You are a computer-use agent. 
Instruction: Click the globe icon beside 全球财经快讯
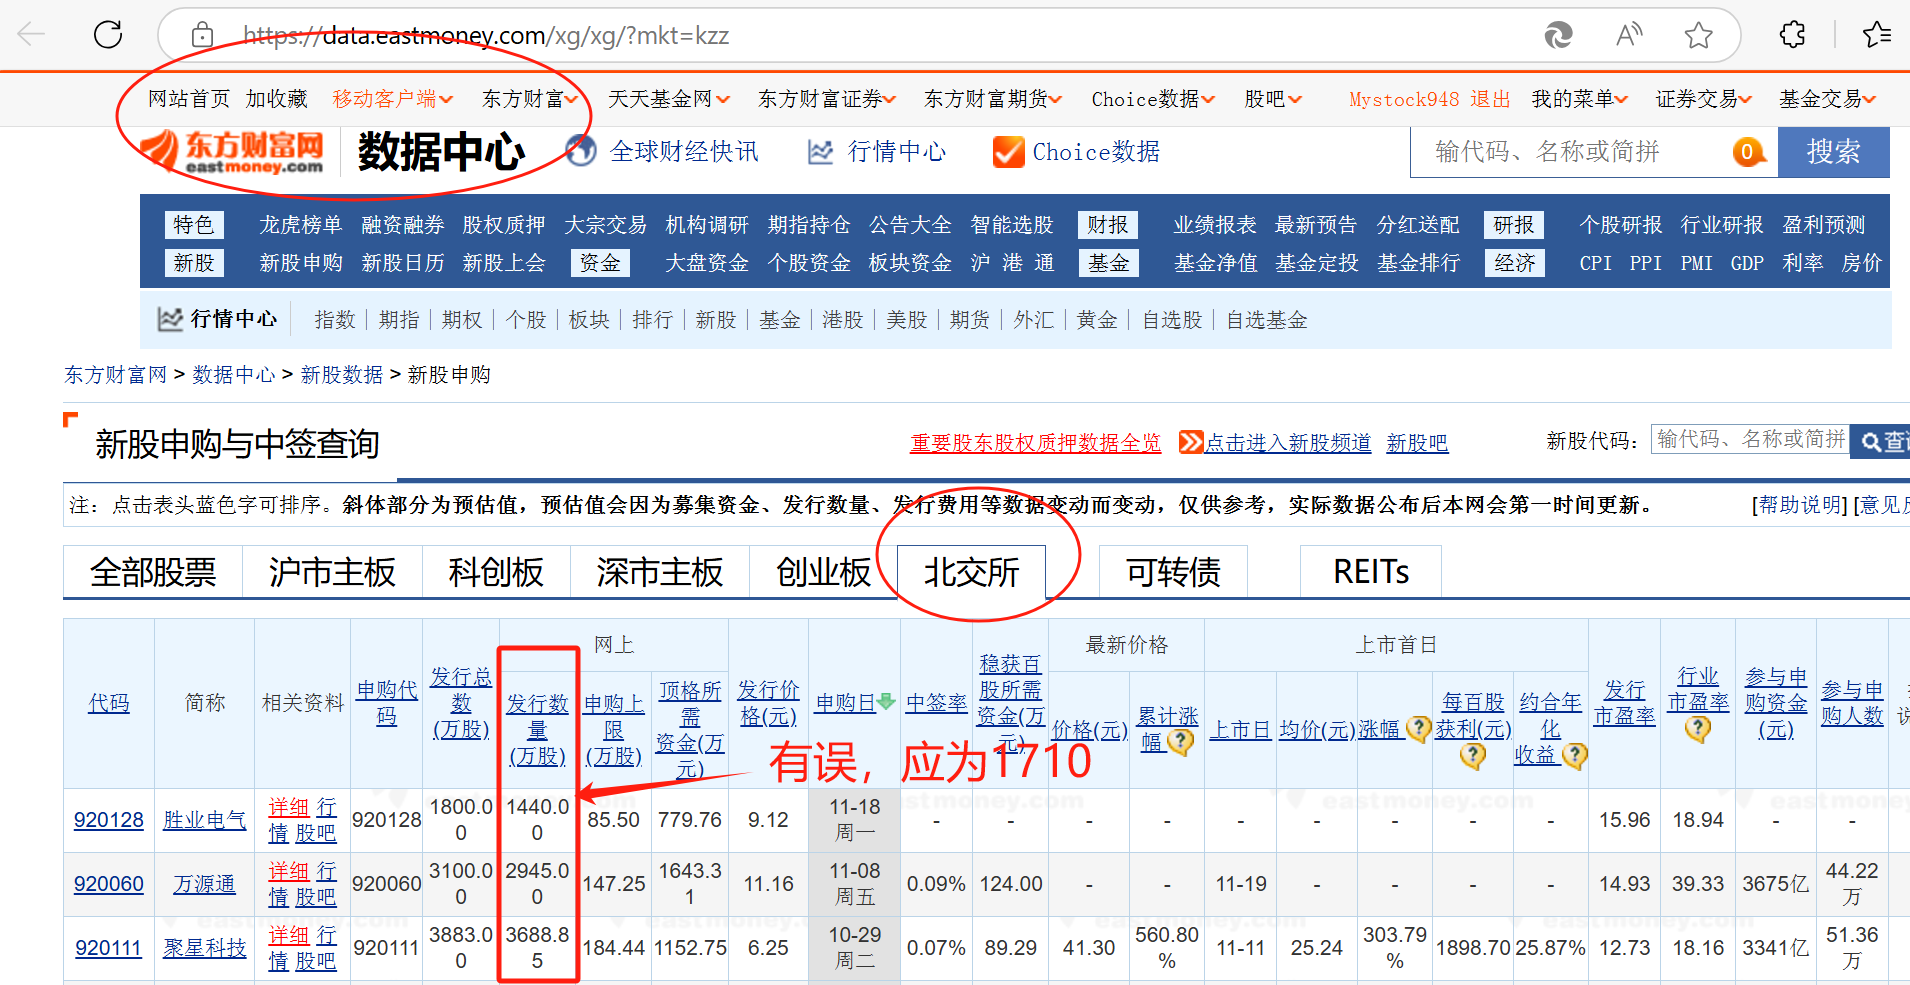click(x=581, y=151)
